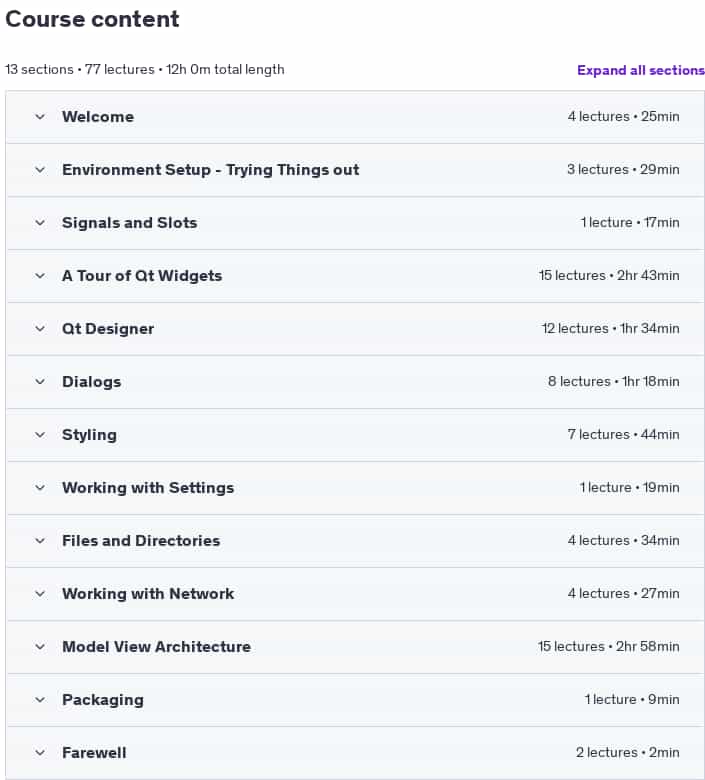The height and width of the screenshot is (780, 705).
Task: Open the Qt Designer title
Action: tap(108, 329)
